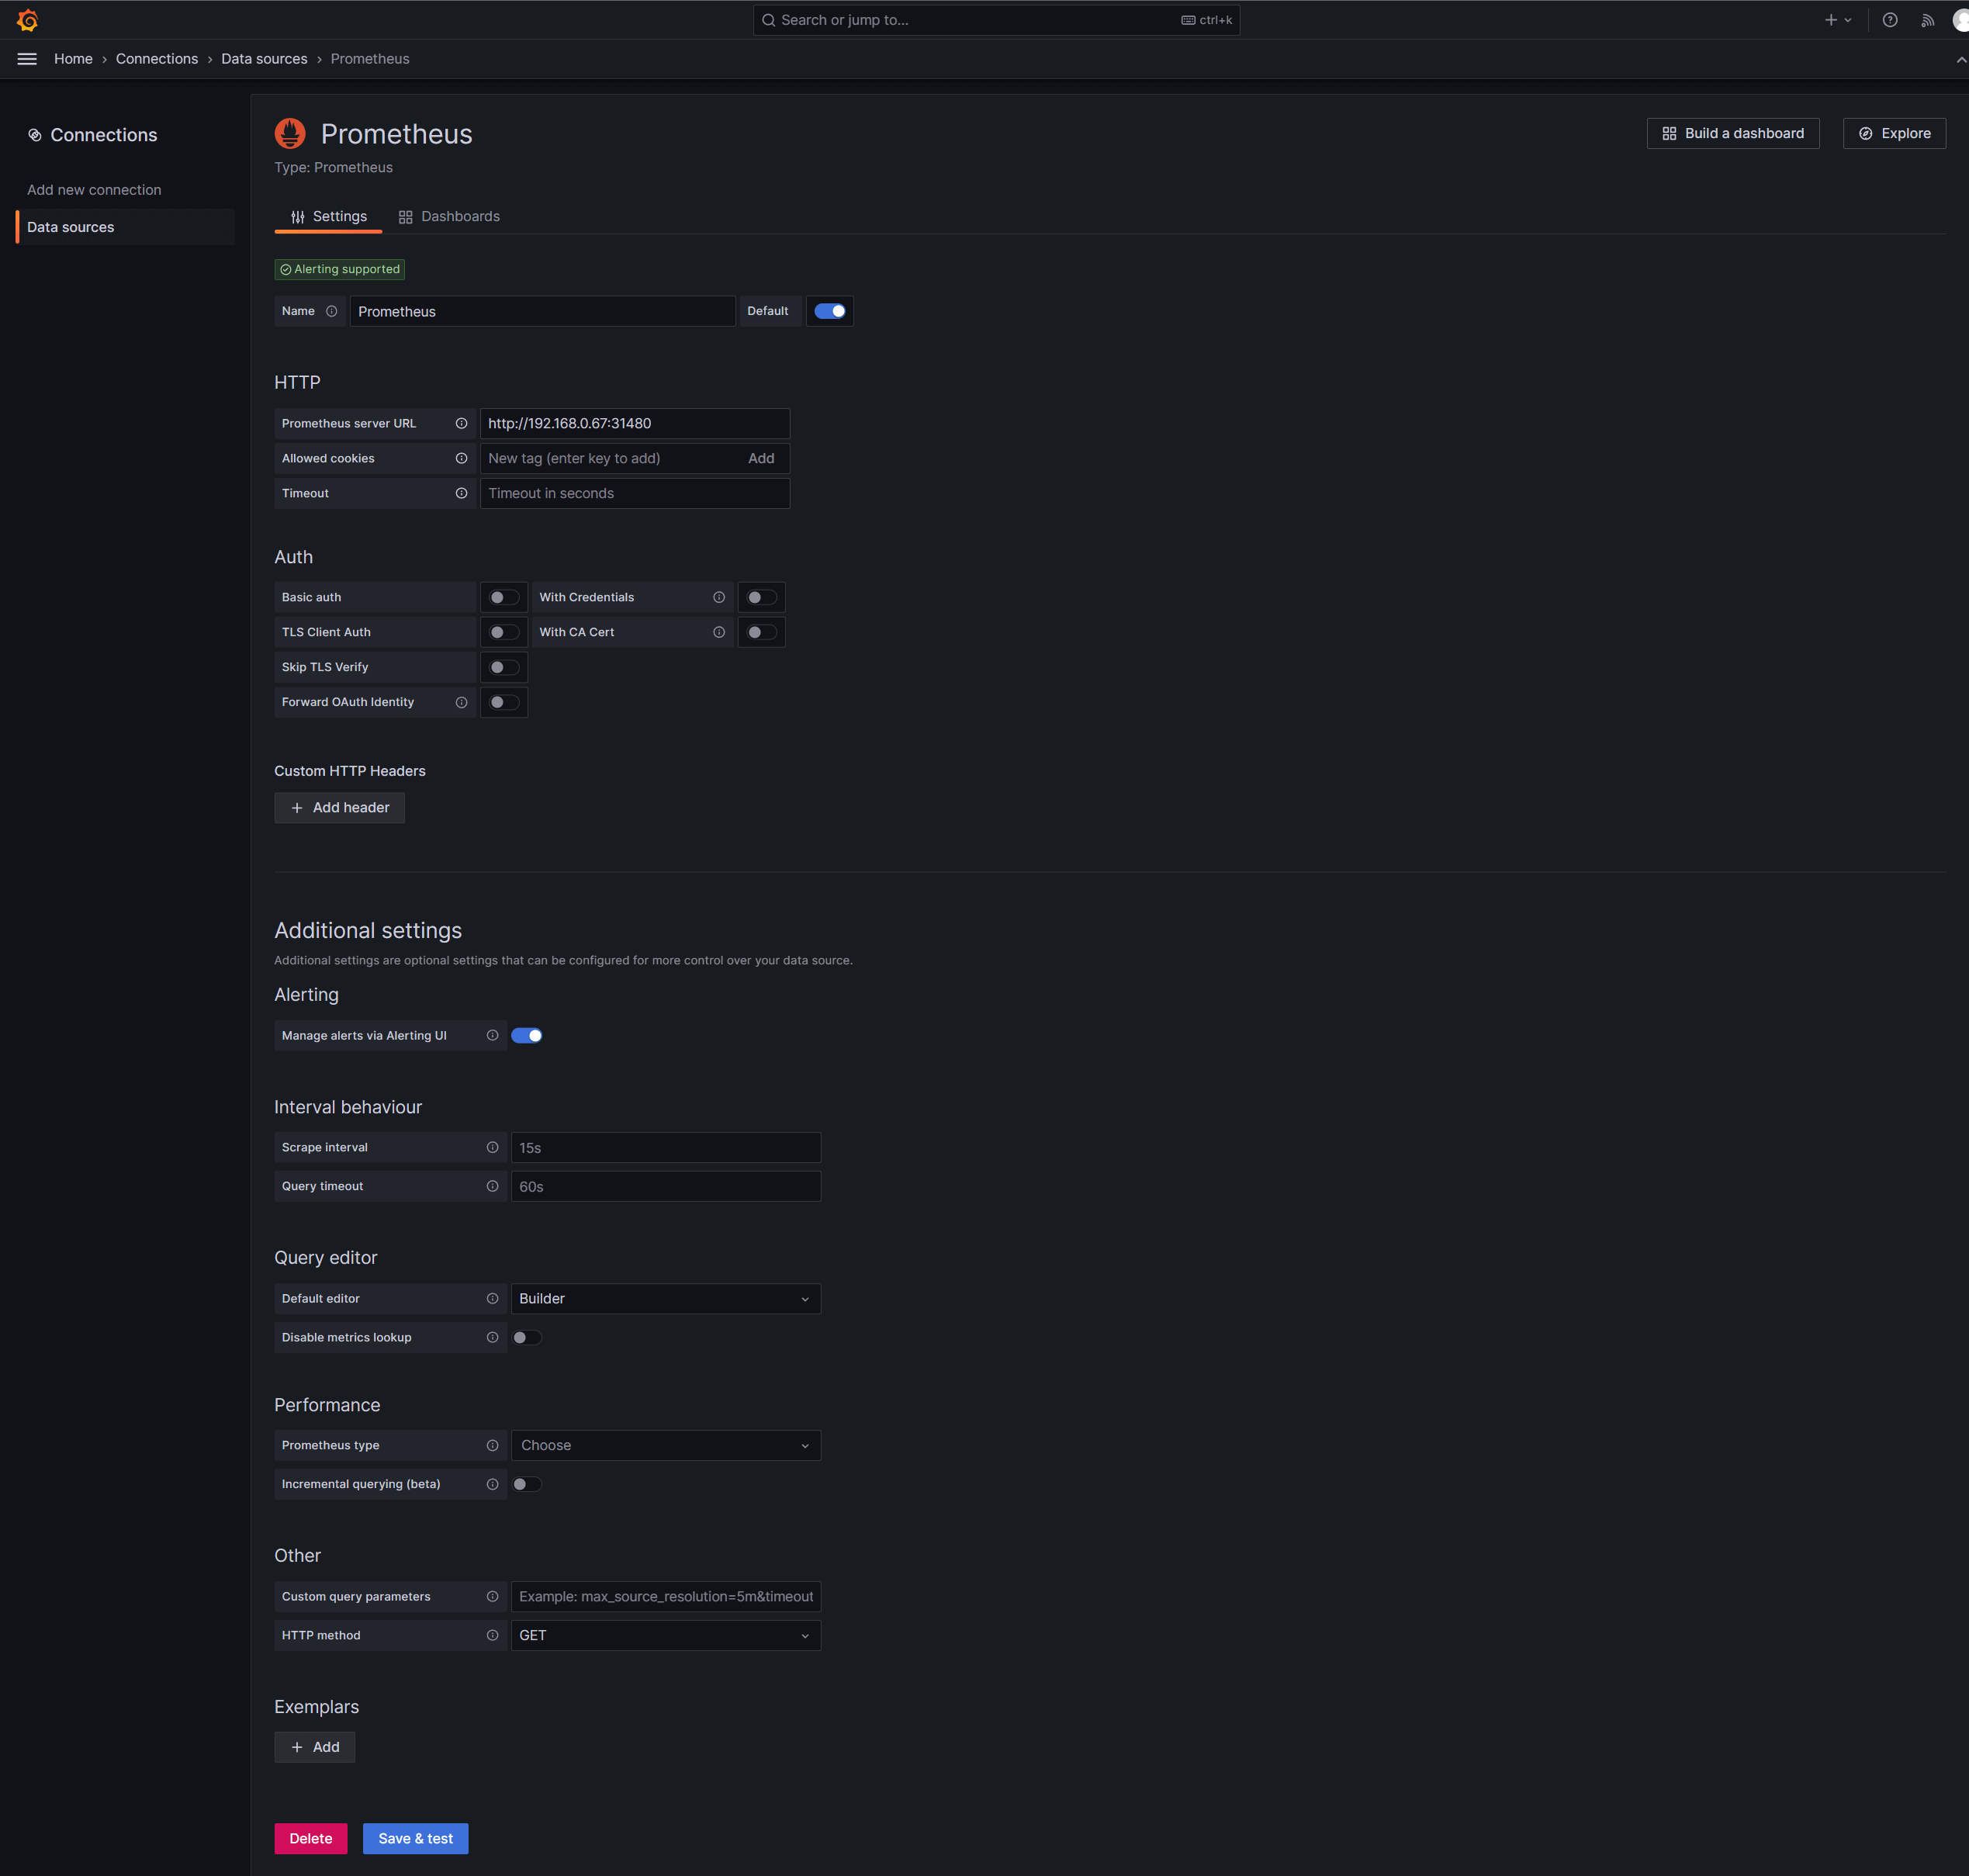The width and height of the screenshot is (1969, 1876).
Task: Click info icon for With Credentials
Action: click(718, 597)
